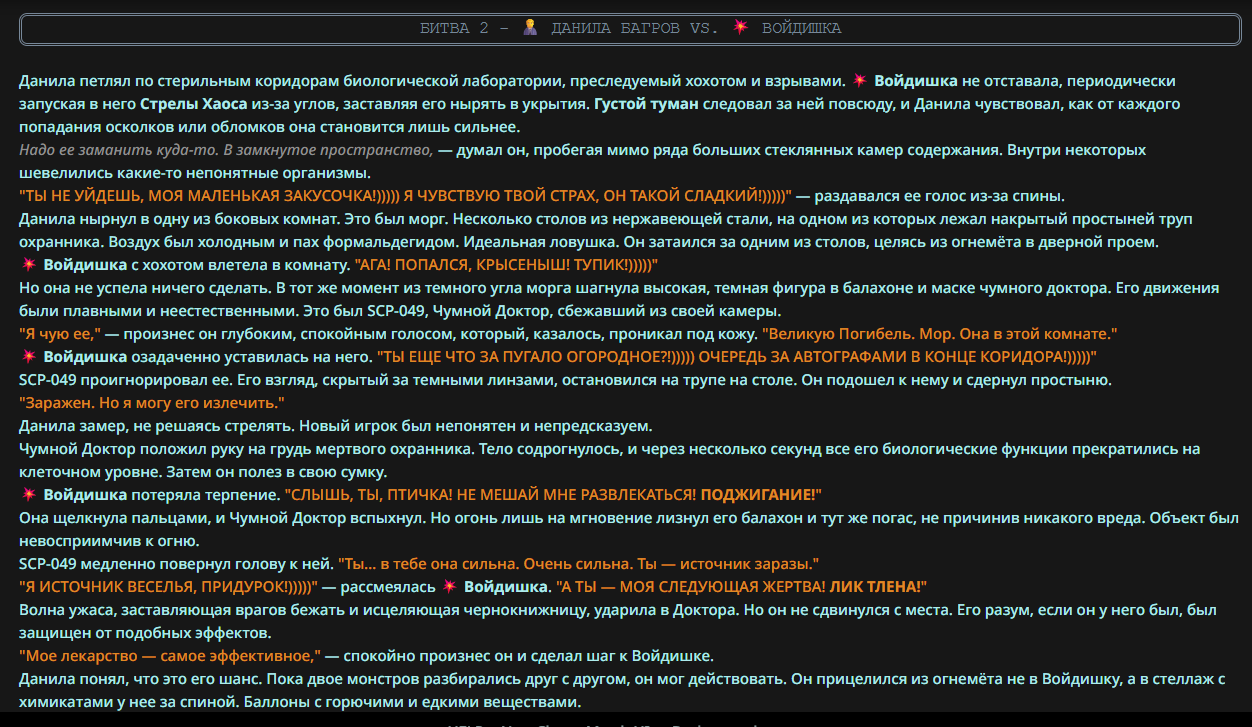This screenshot has height=727, width=1252.
Task: Click bold phrase 'Густой туман'
Action: click(647, 104)
